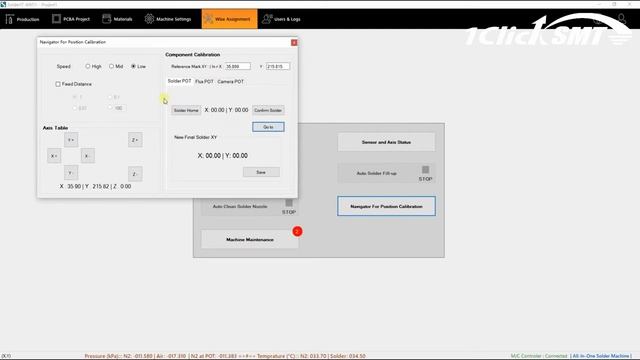Open Navigator For Position Calibration button
640x360 pixels.
(x=386, y=206)
